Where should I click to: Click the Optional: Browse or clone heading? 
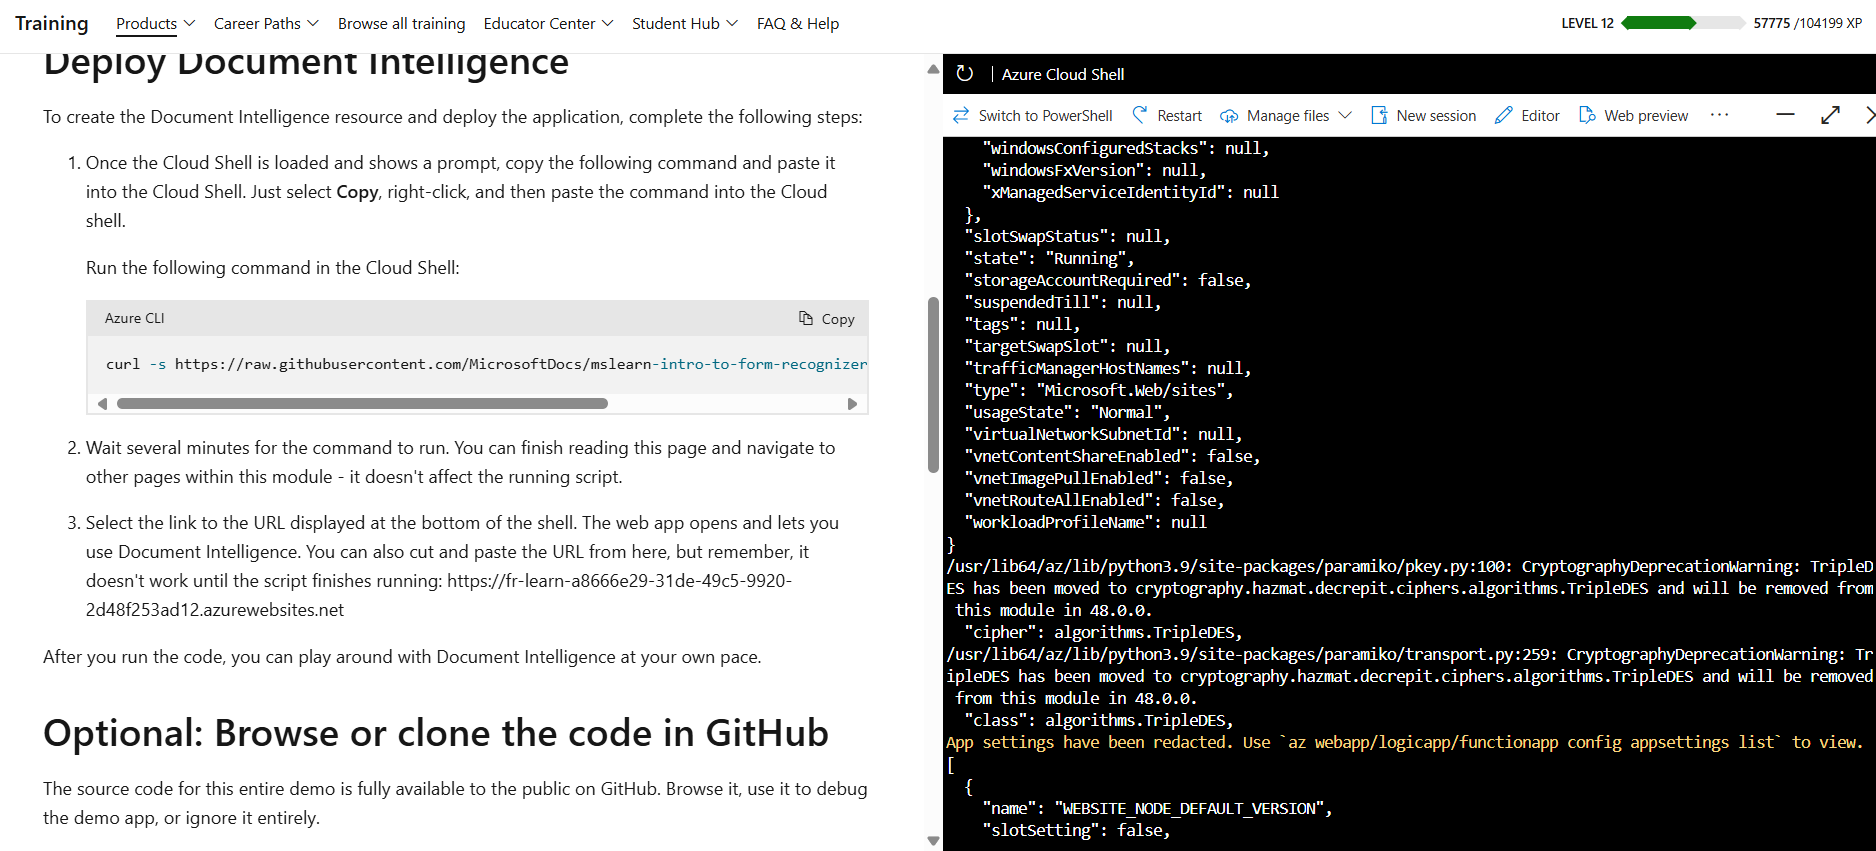(x=436, y=733)
